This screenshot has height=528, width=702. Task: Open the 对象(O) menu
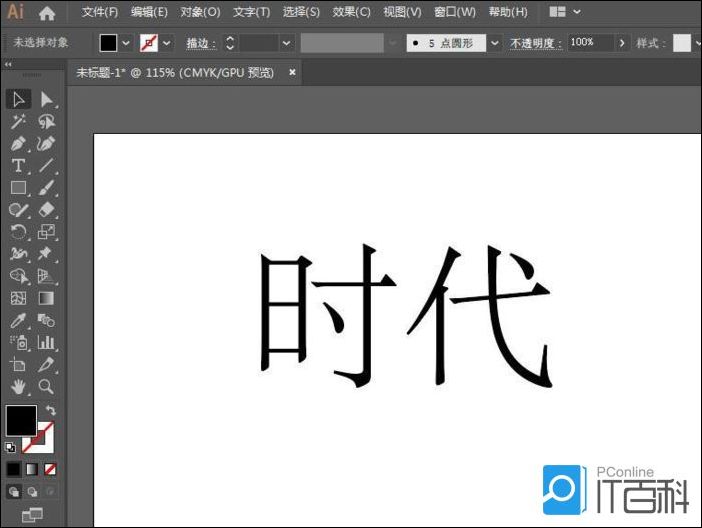click(200, 12)
